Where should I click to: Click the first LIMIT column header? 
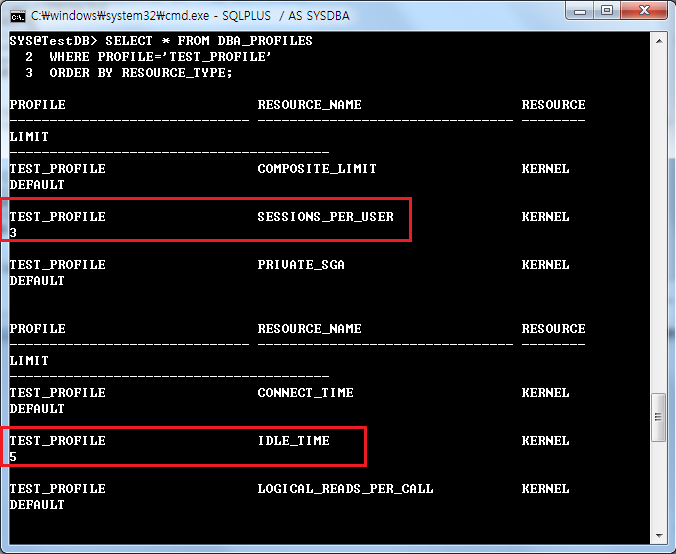[29, 136]
